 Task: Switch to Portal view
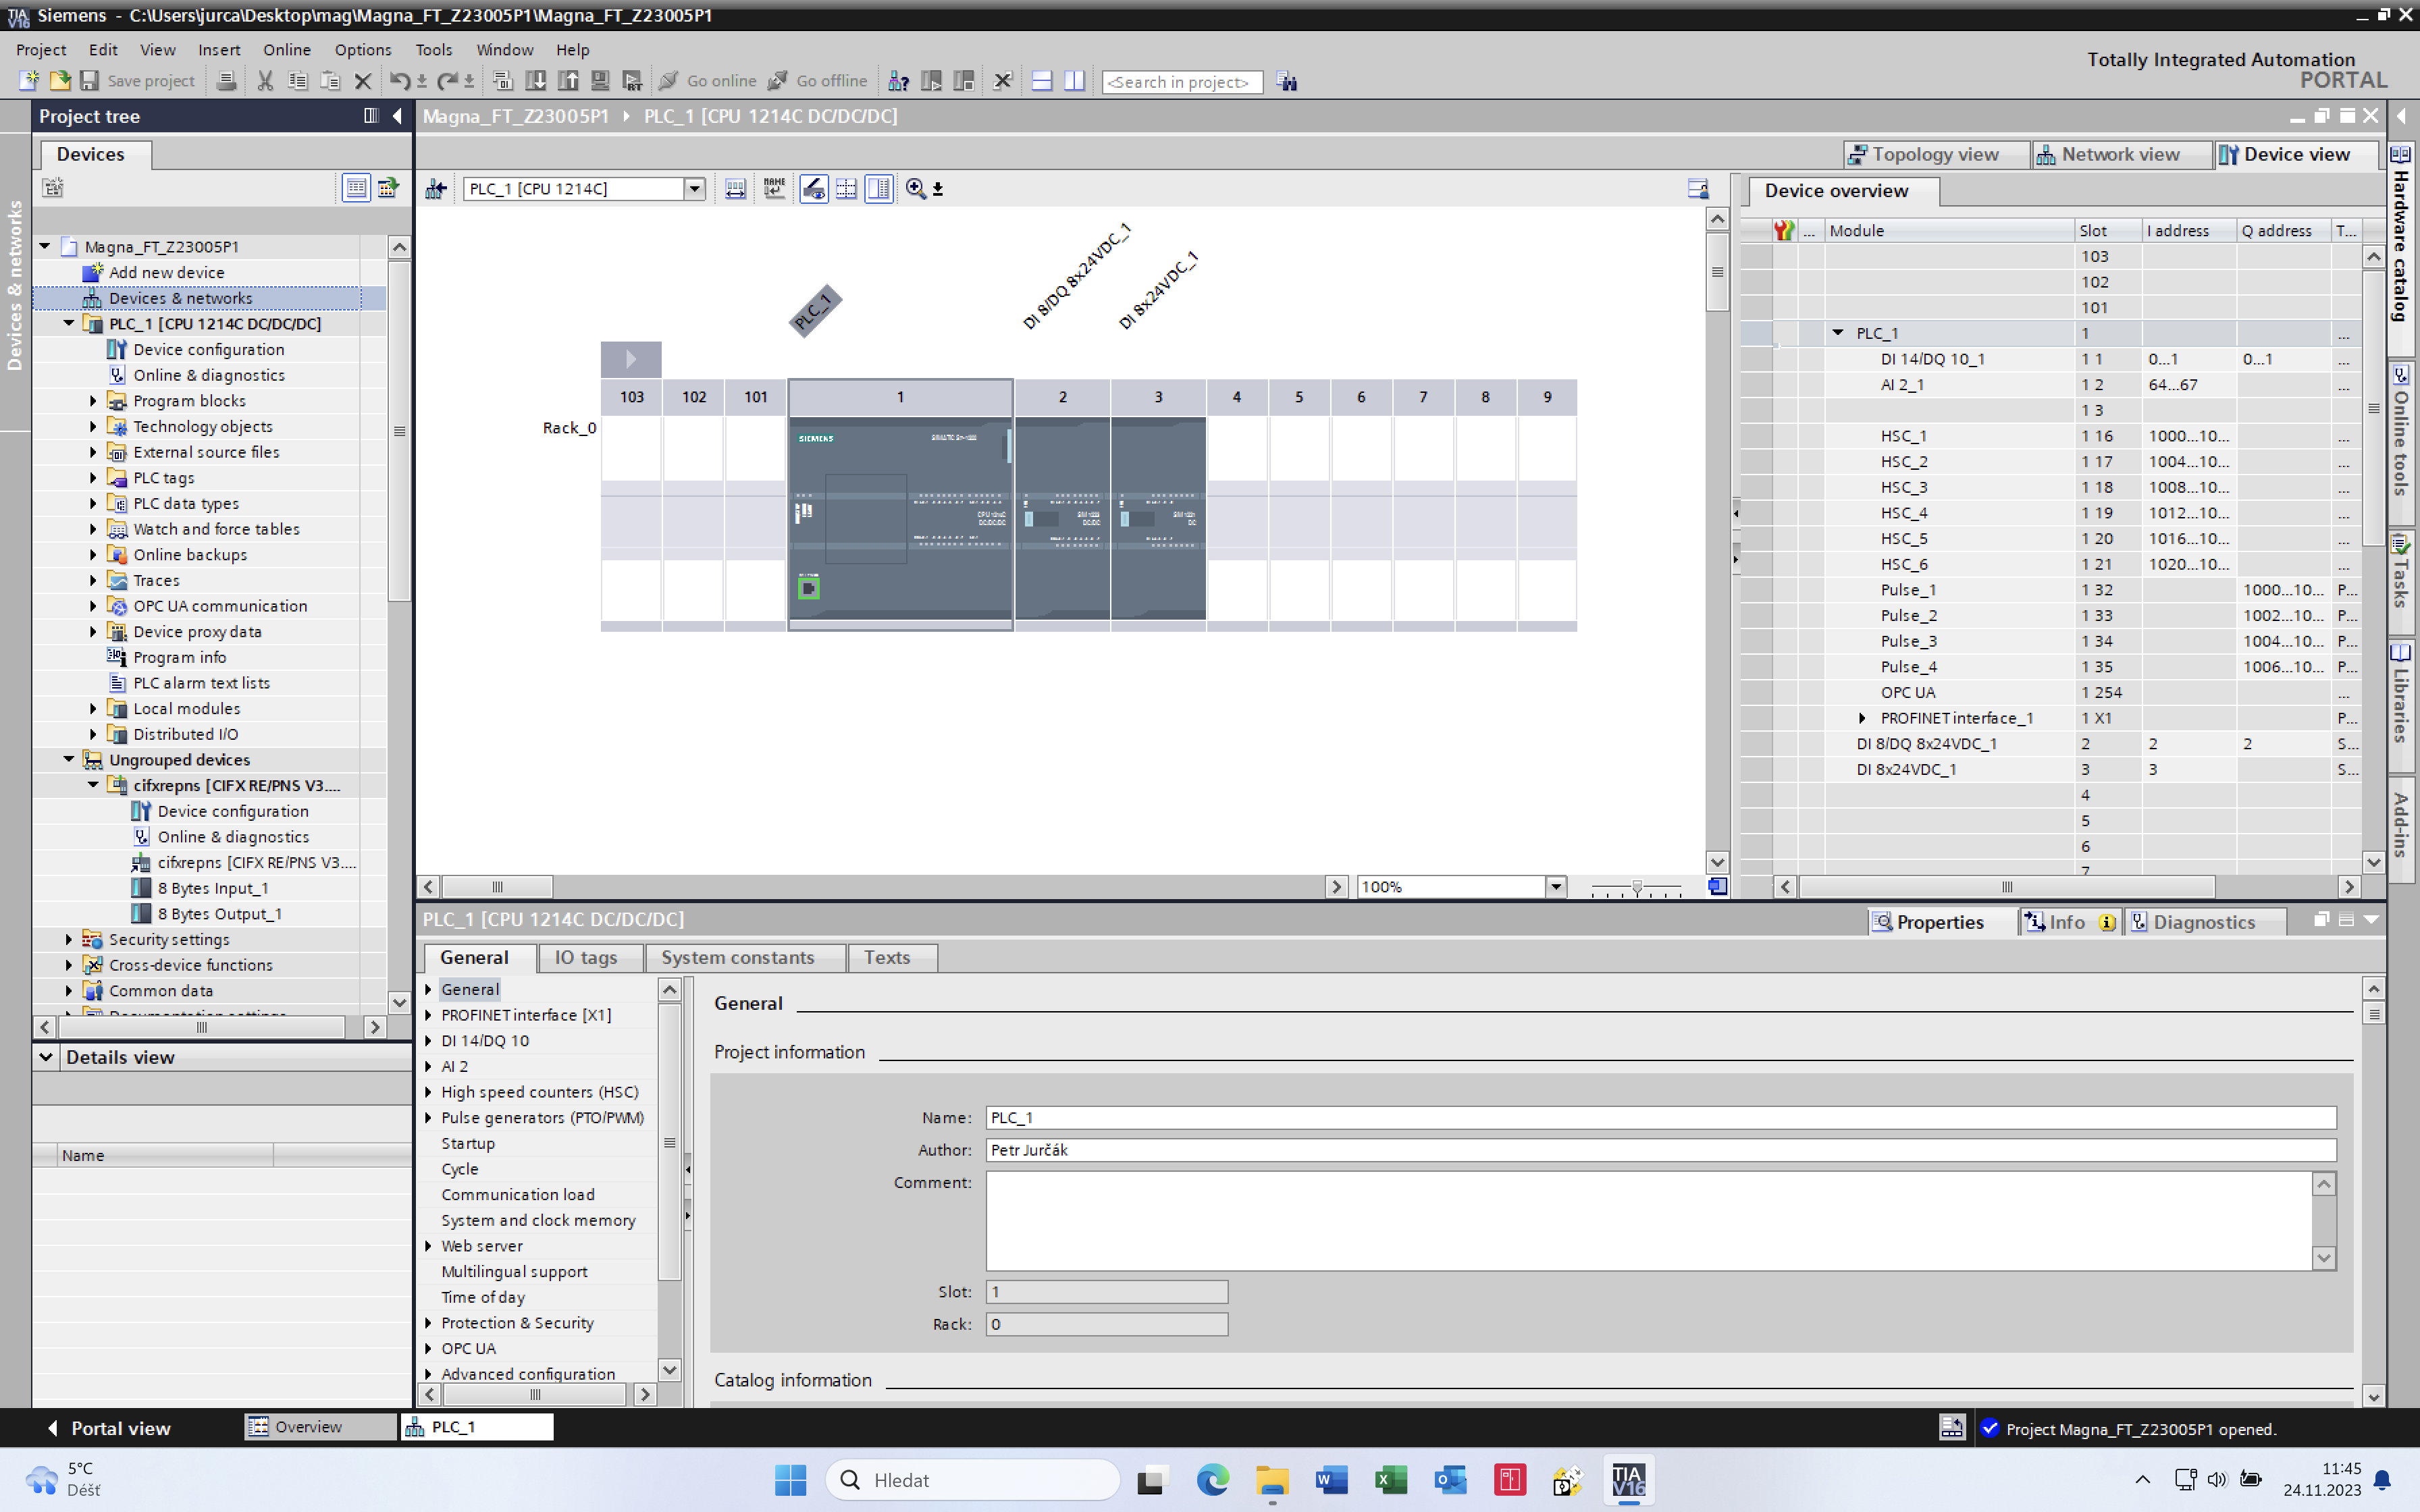[110, 1428]
